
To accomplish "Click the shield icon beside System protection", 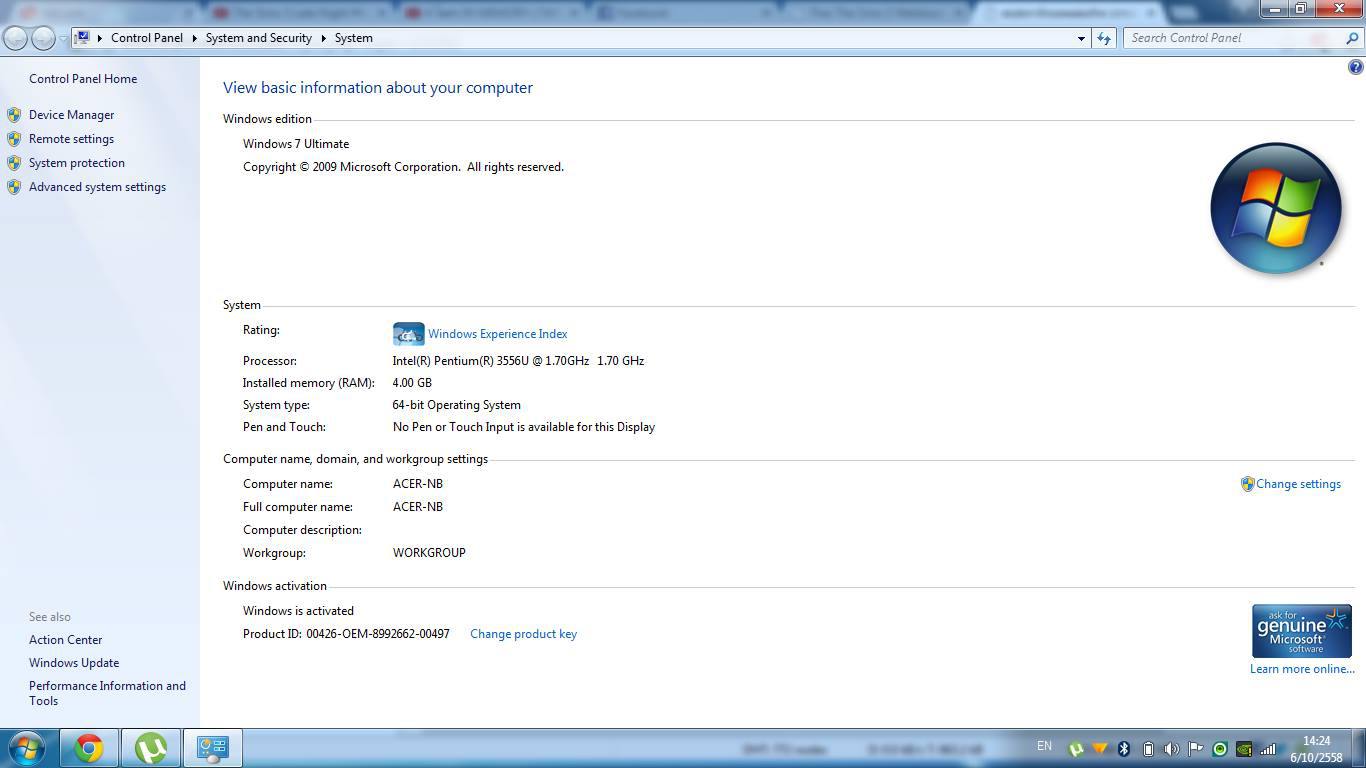I will coord(14,163).
